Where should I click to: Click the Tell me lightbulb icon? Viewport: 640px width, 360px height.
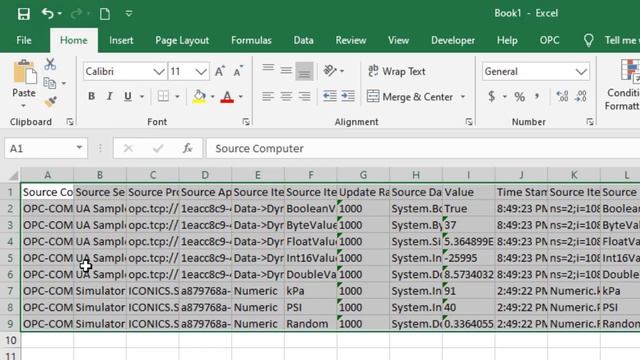(588, 40)
